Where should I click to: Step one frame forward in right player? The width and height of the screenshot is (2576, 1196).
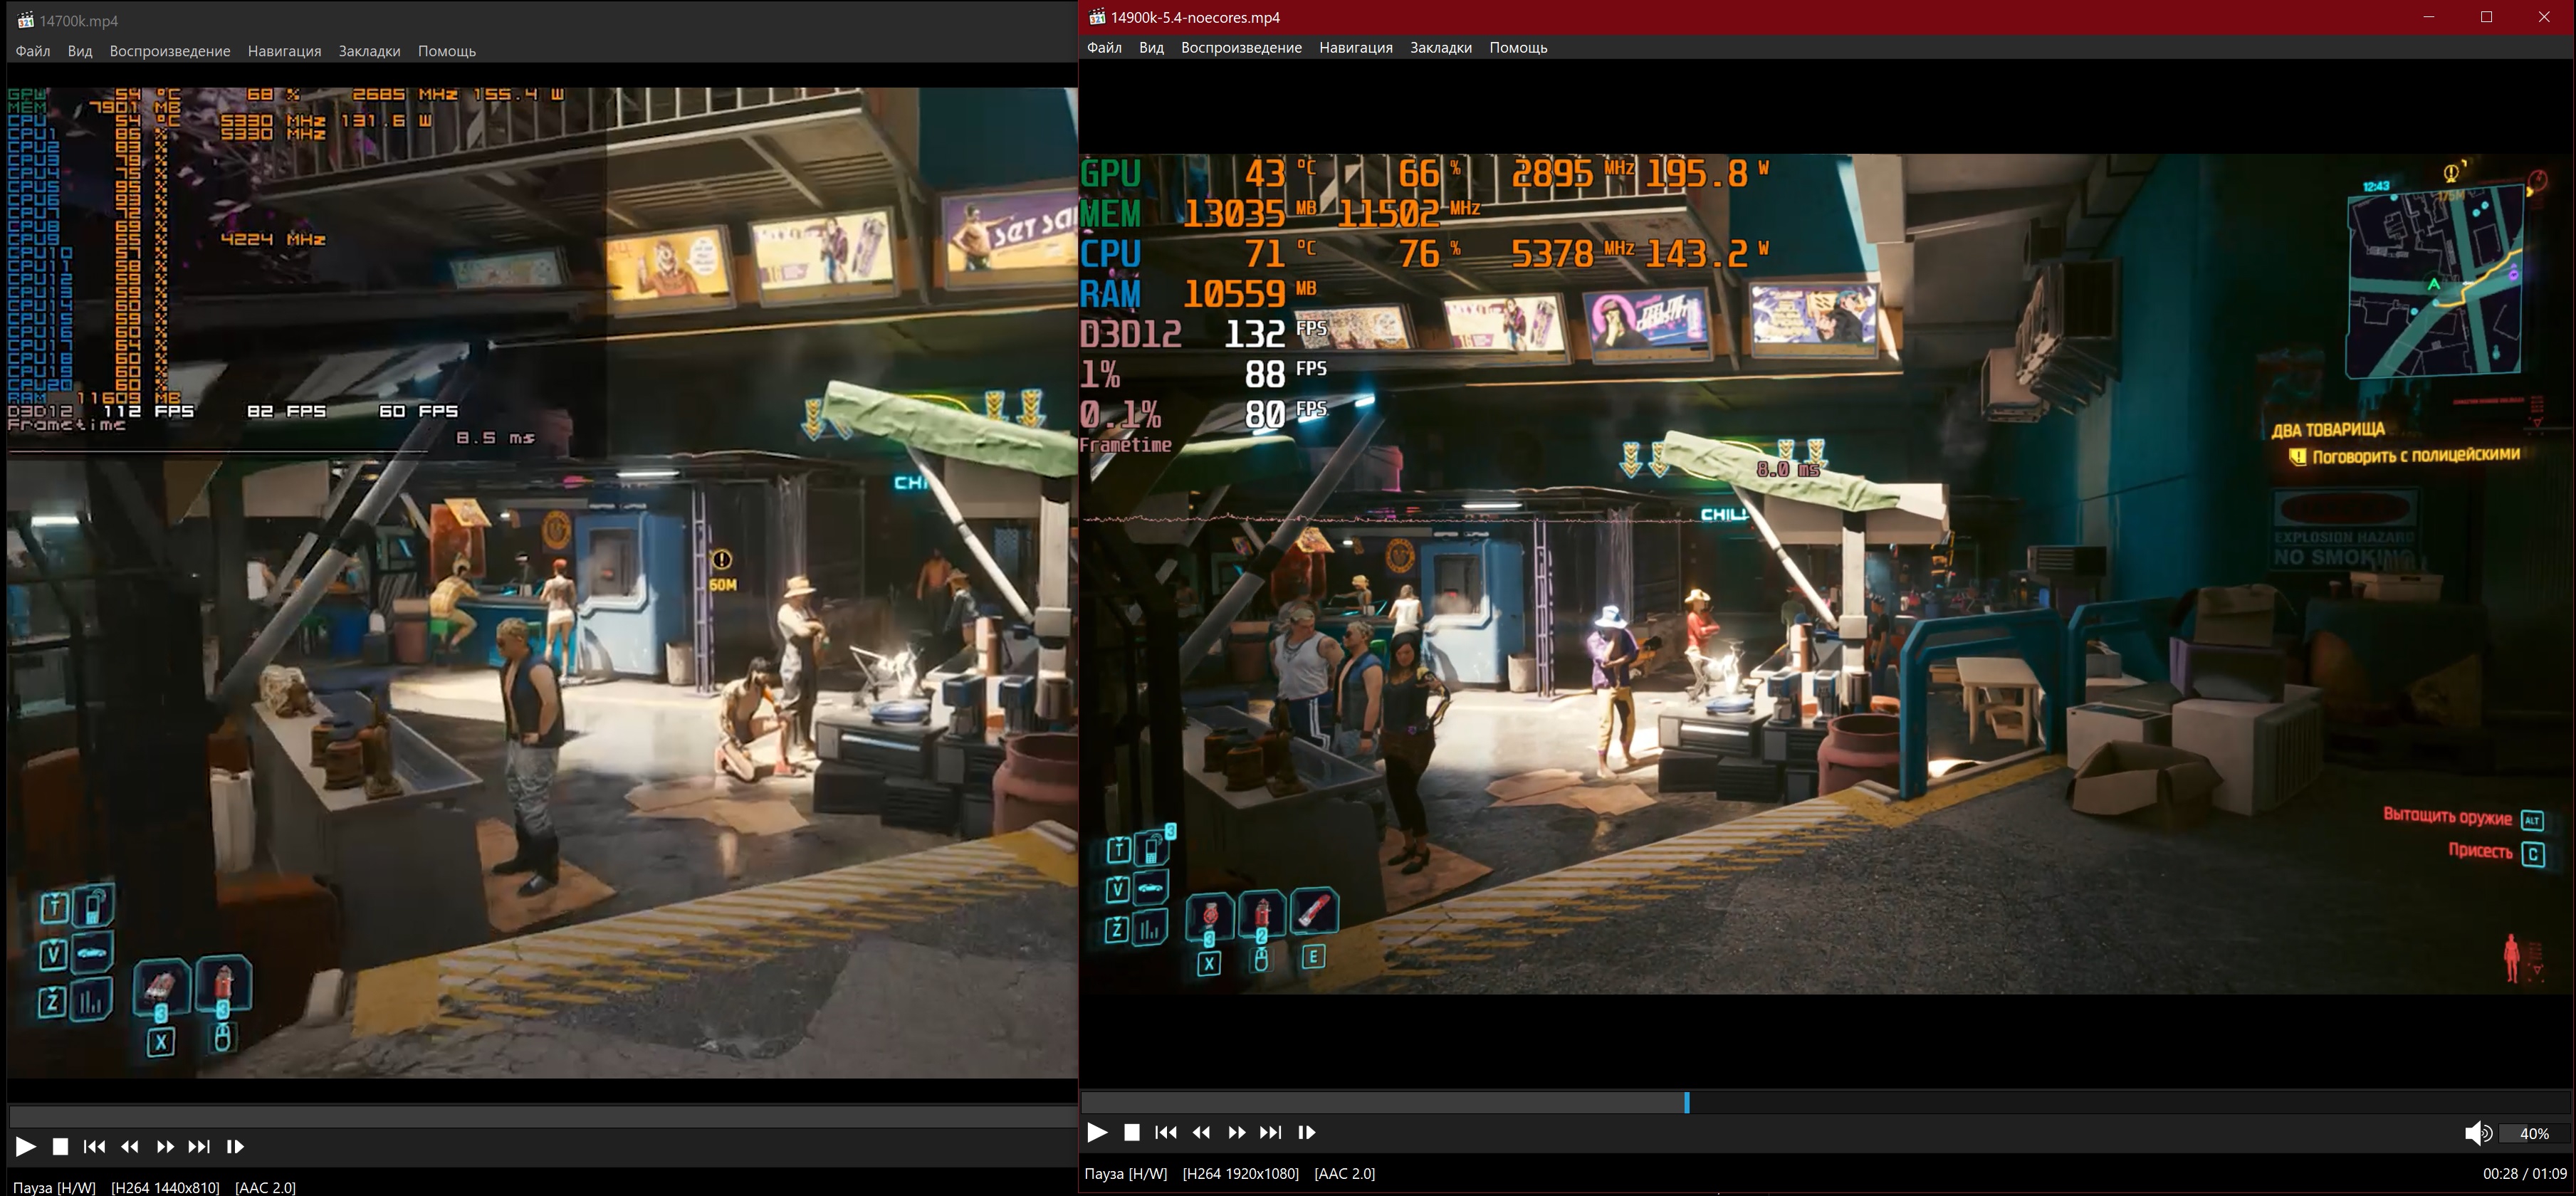click(x=1306, y=1132)
